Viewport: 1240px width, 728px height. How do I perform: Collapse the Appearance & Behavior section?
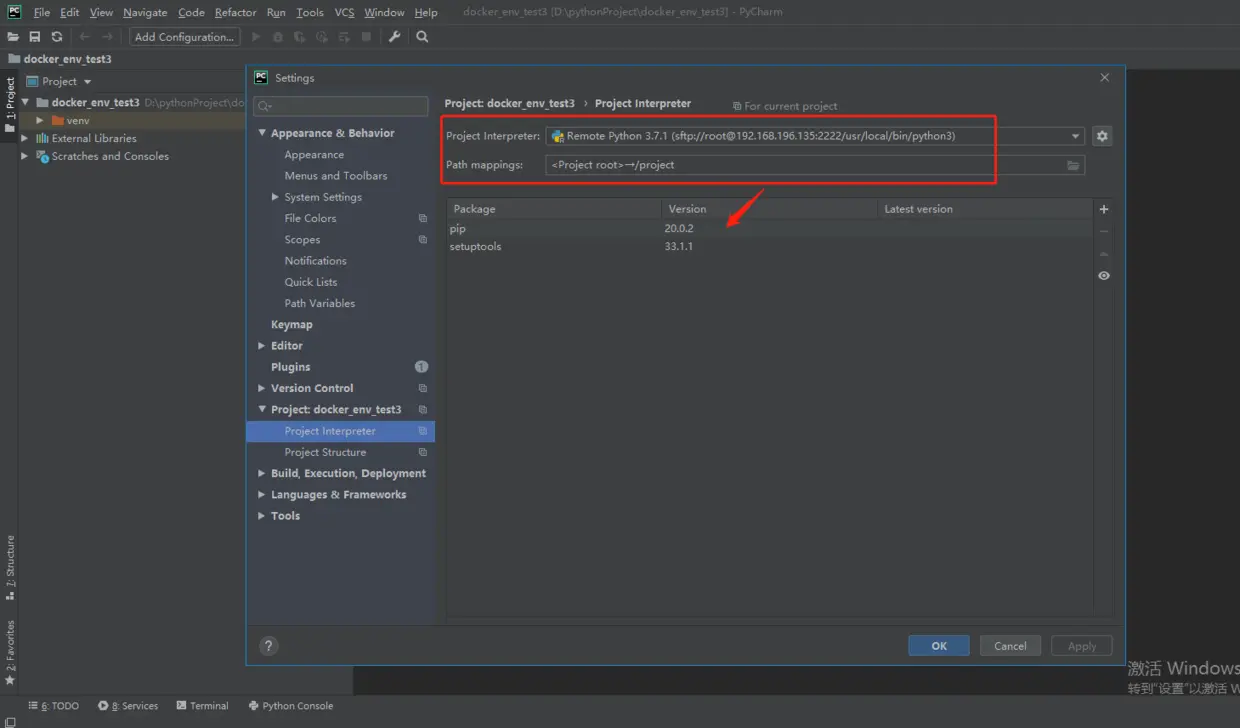click(x=262, y=133)
